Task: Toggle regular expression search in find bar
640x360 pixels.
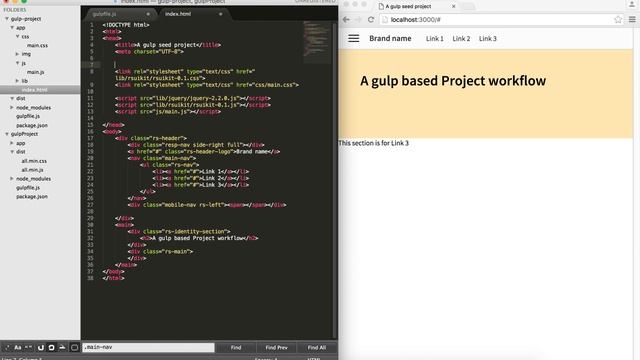Action: click(7, 347)
